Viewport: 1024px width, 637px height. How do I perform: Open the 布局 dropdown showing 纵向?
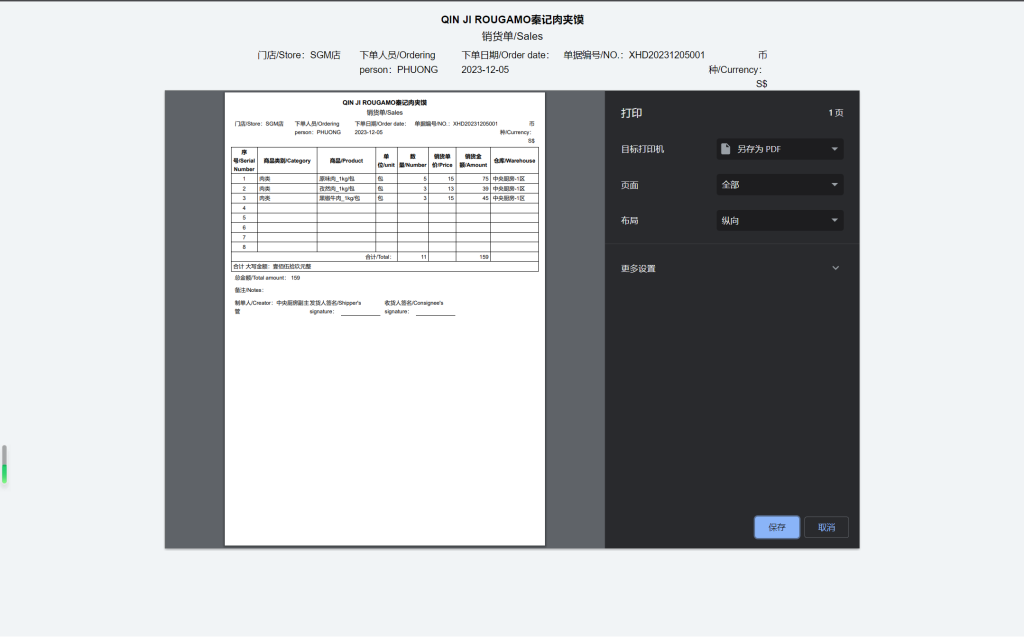pyautogui.click(x=779, y=221)
